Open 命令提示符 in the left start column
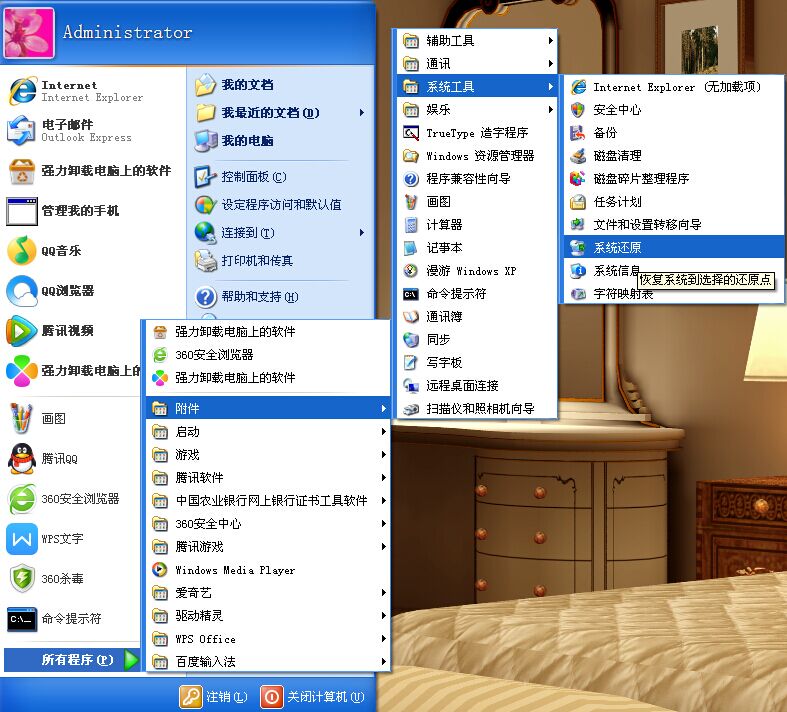This screenshot has height=712, width=787. (x=73, y=619)
